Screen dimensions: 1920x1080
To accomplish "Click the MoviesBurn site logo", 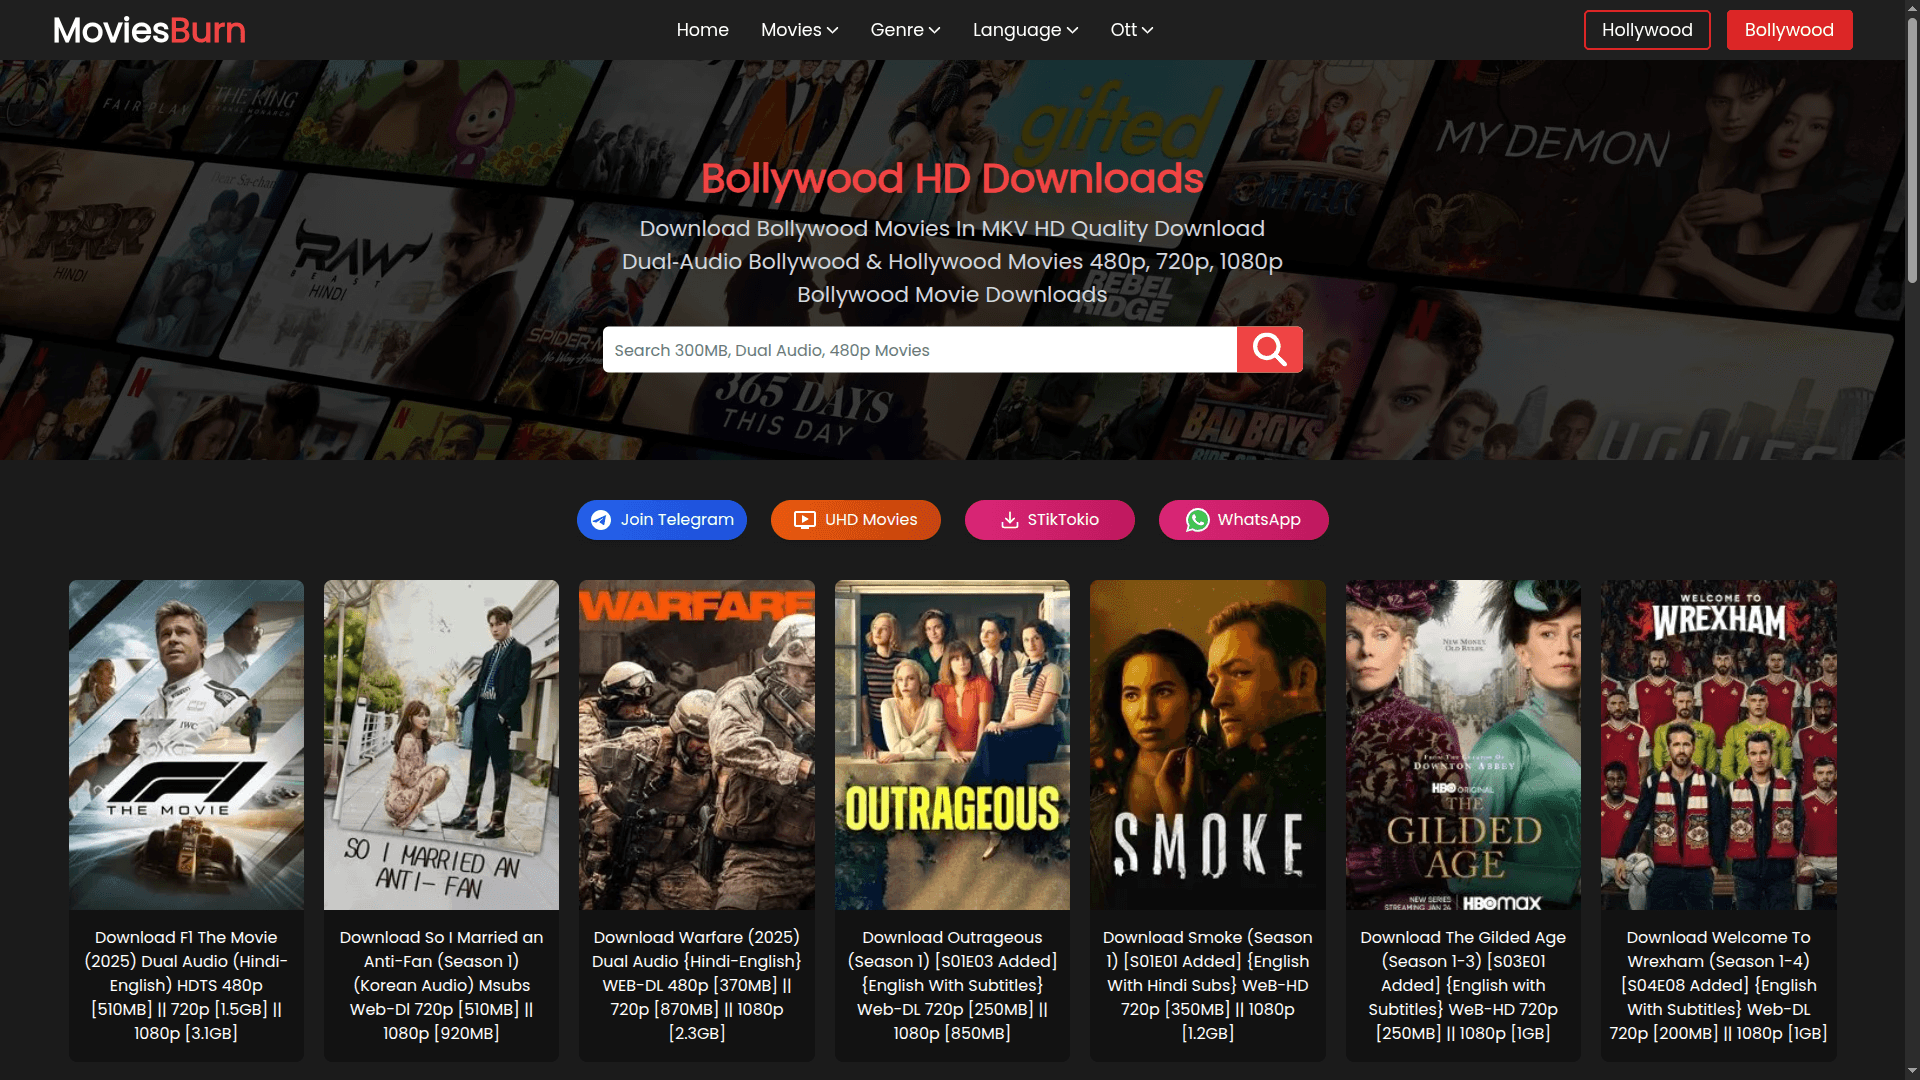I will pos(149,30).
